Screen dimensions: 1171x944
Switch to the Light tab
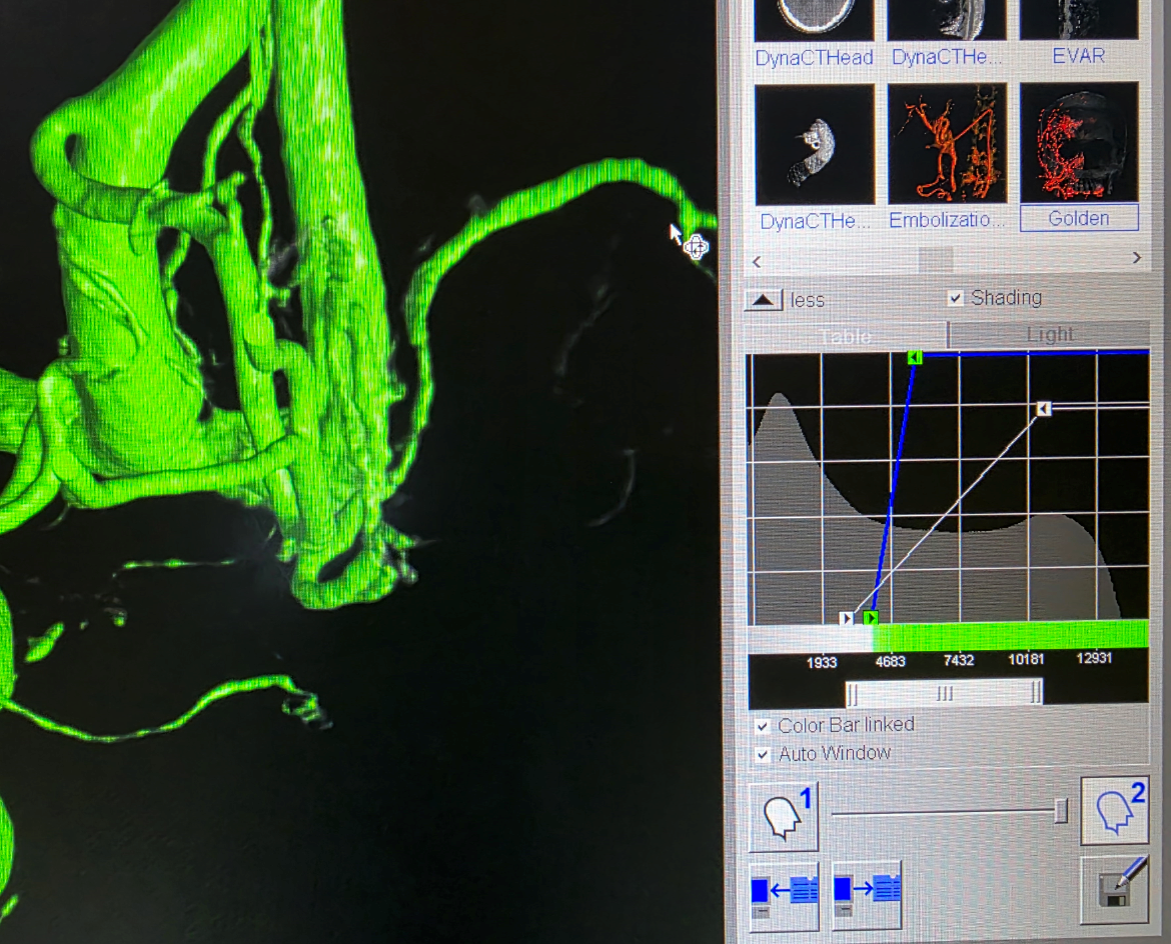coord(1049,335)
